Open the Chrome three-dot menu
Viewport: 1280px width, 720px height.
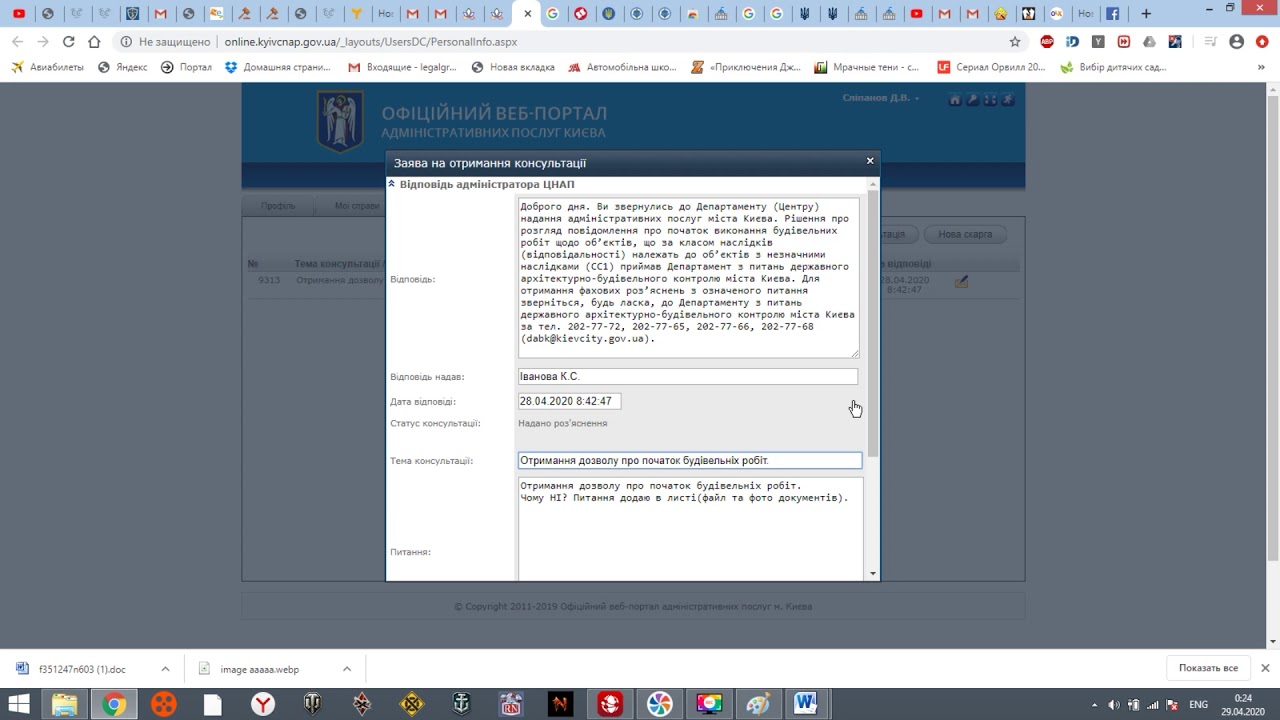(x=1262, y=42)
